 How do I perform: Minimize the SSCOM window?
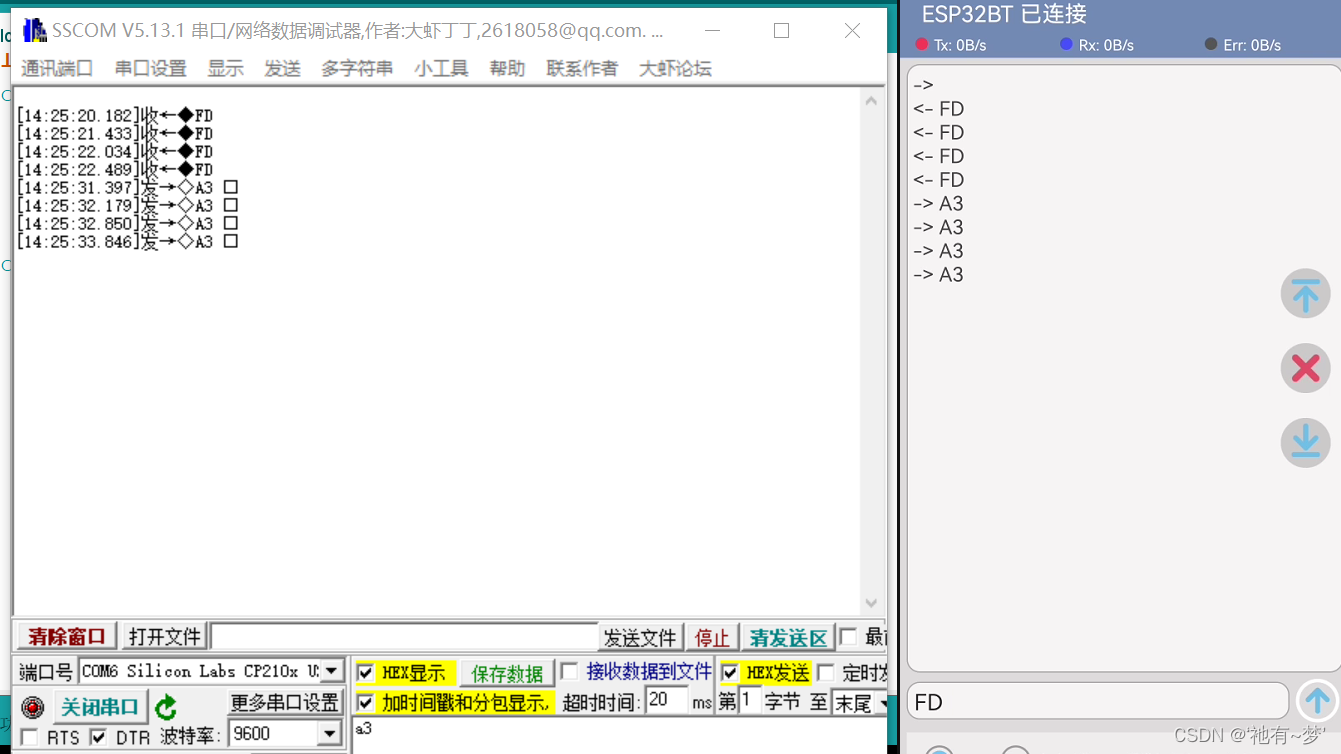click(712, 31)
